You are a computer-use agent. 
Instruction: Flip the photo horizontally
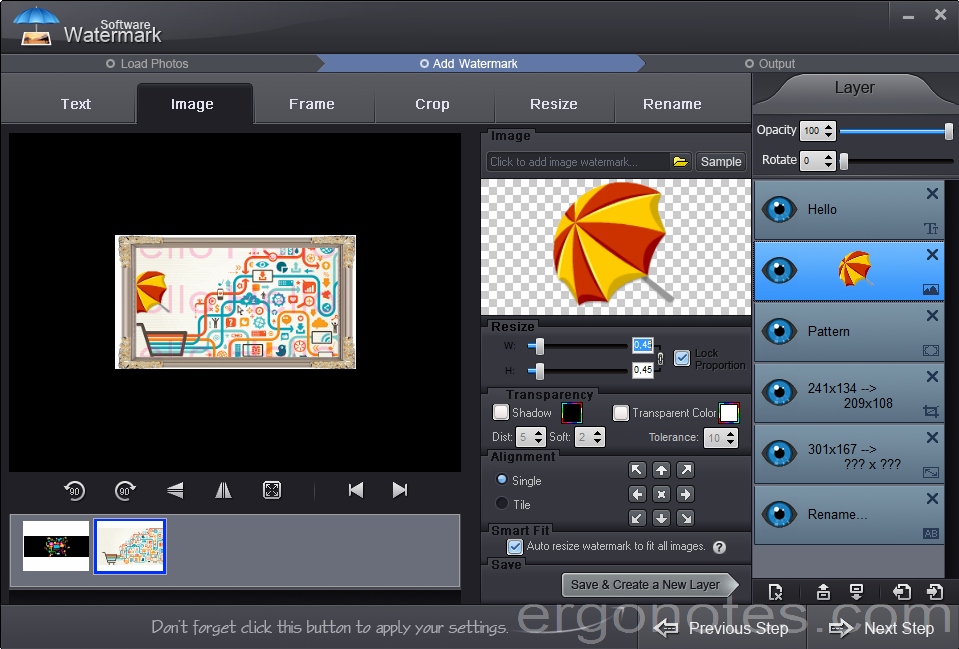(x=223, y=491)
